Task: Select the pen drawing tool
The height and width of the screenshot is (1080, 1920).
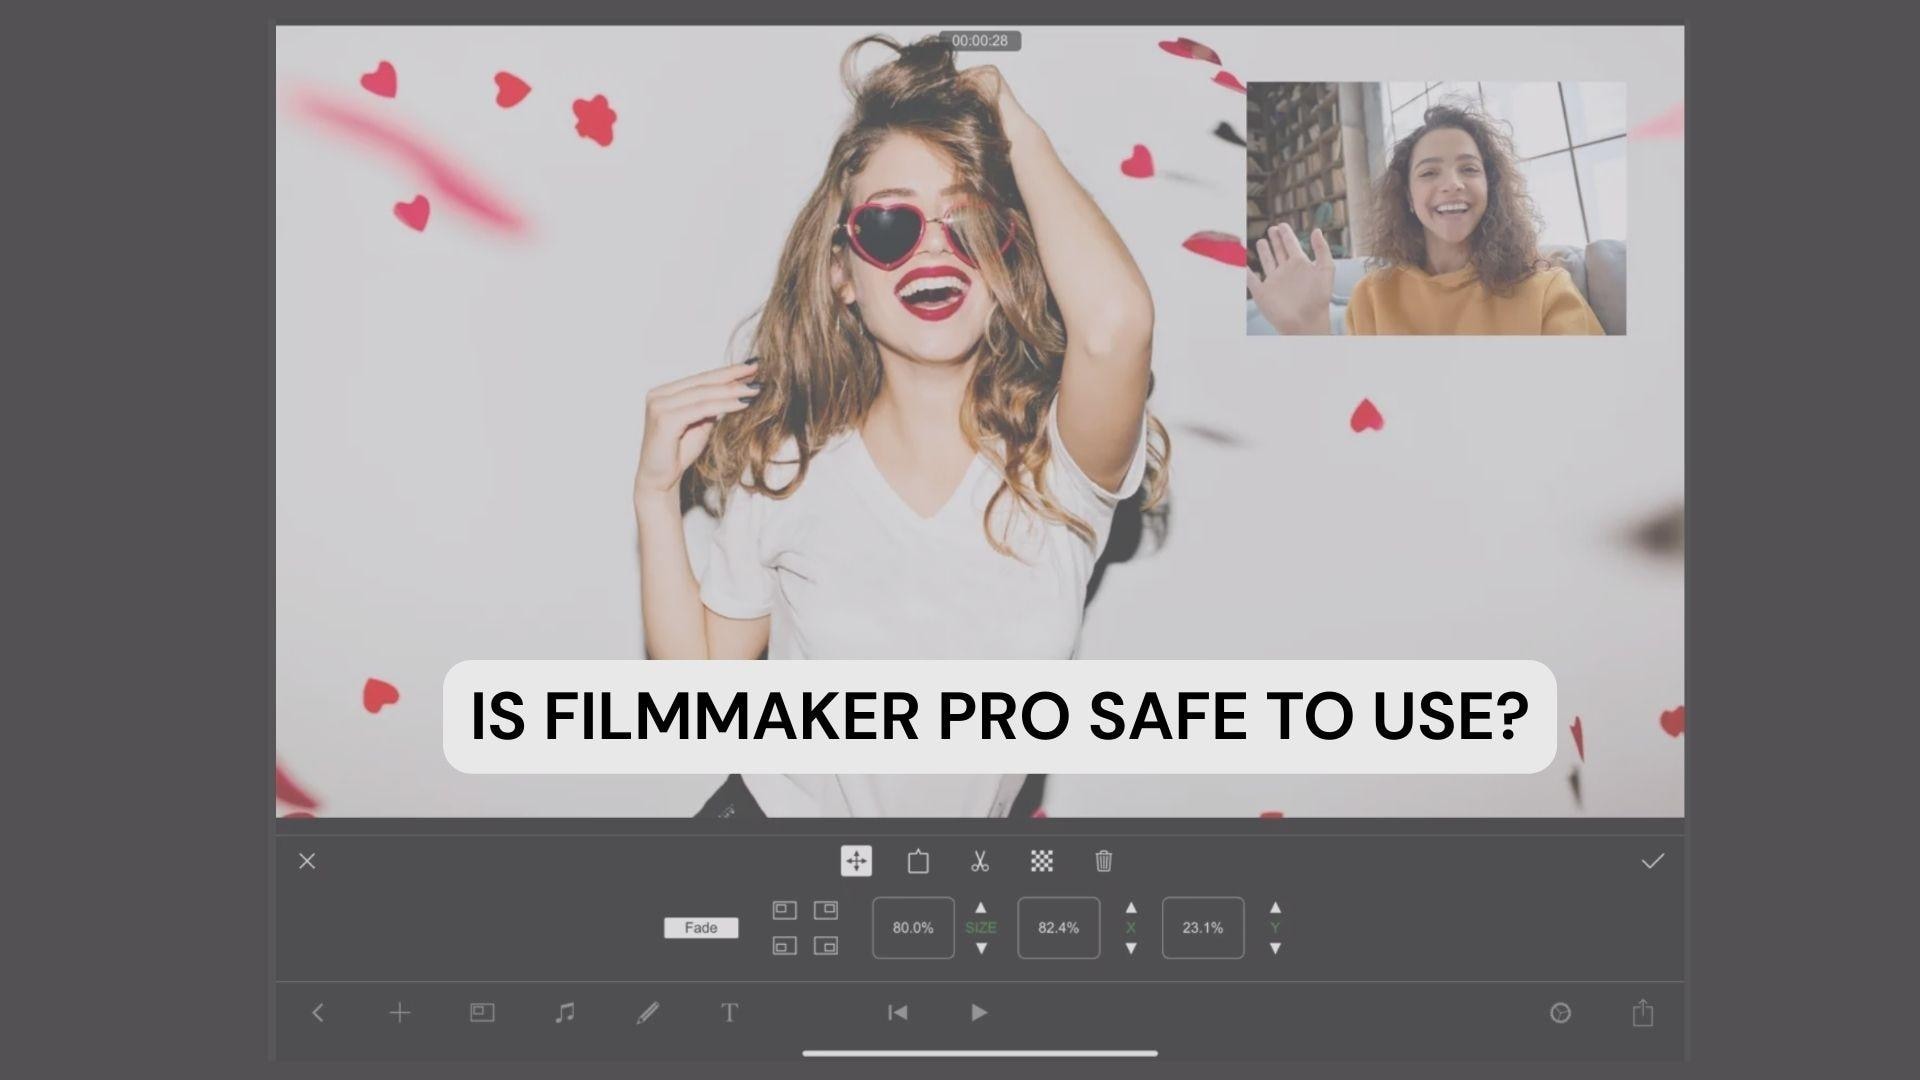Action: (x=648, y=1012)
